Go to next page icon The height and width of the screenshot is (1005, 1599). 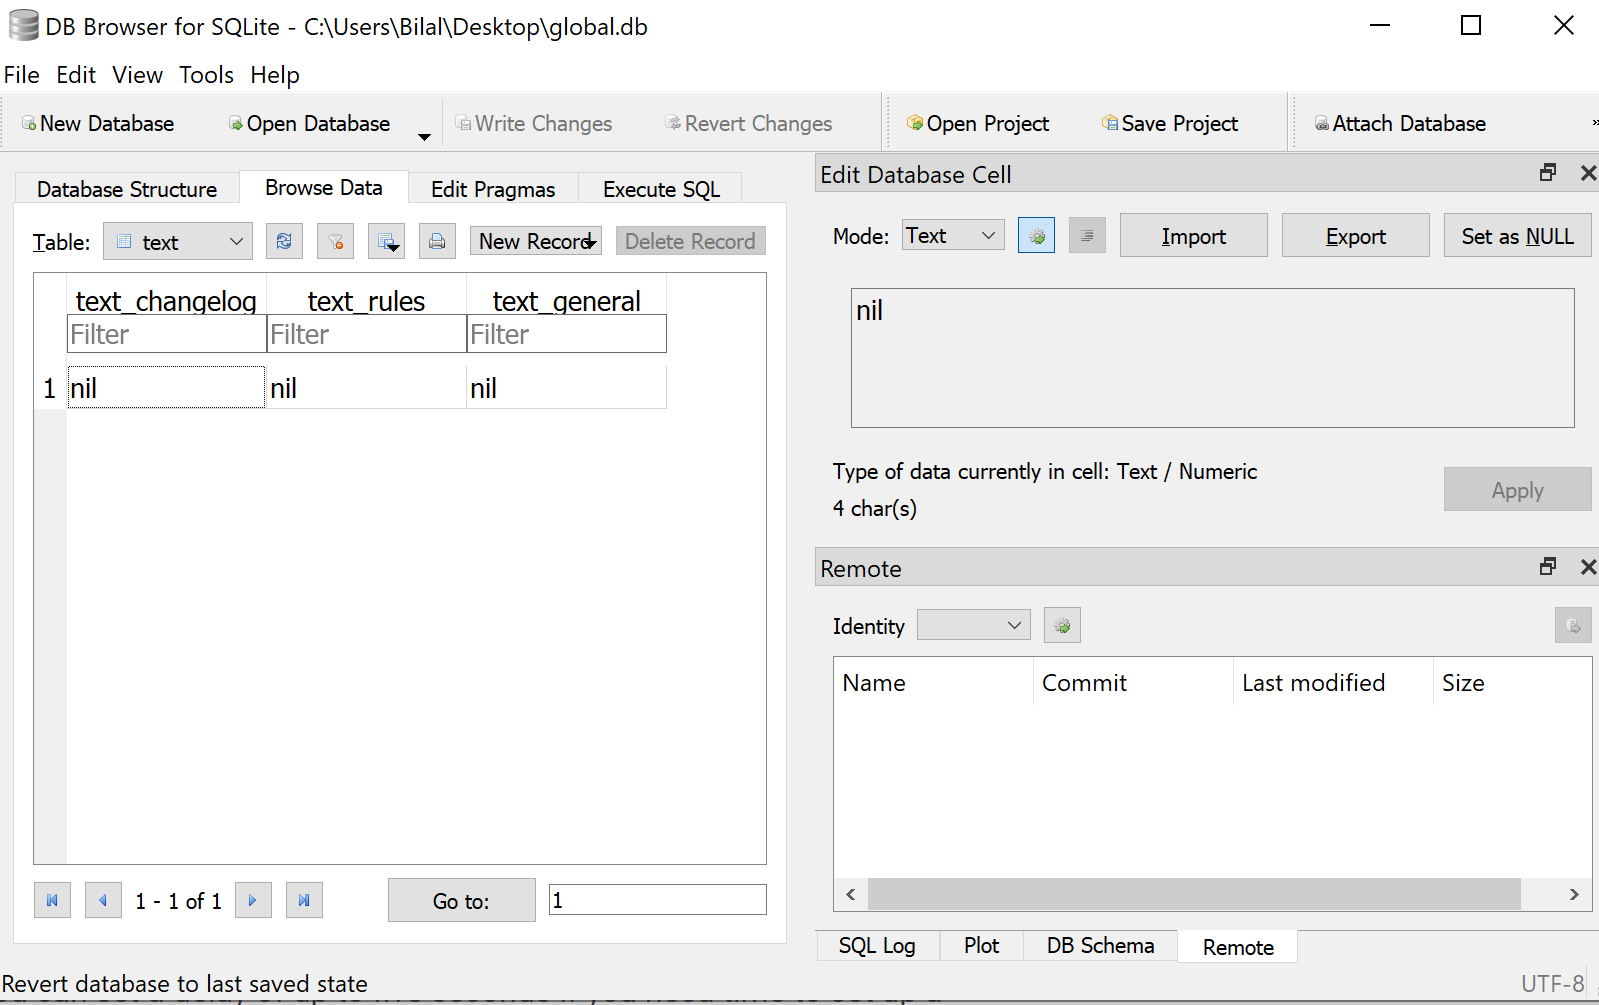(253, 900)
